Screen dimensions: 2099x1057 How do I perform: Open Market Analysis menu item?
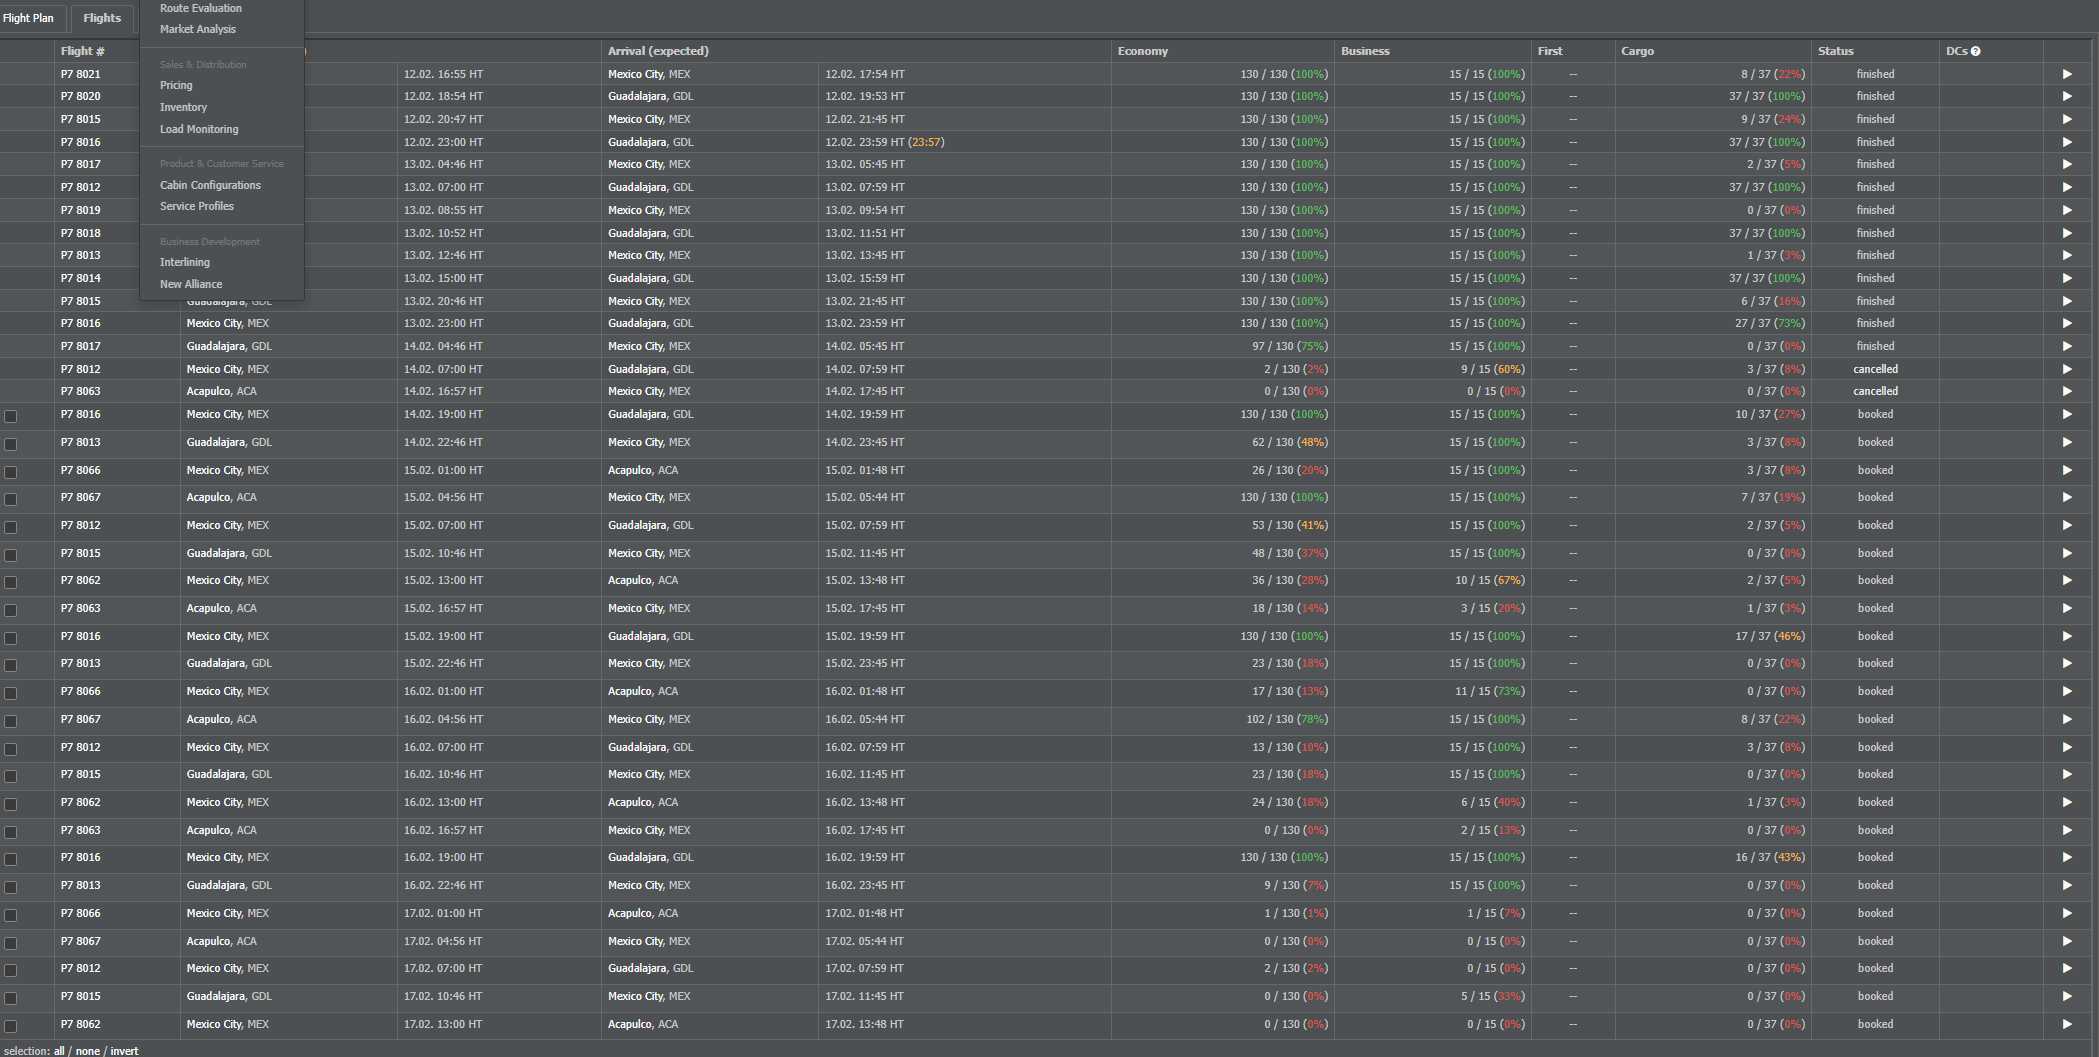pyautogui.click(x=198, y=29)
